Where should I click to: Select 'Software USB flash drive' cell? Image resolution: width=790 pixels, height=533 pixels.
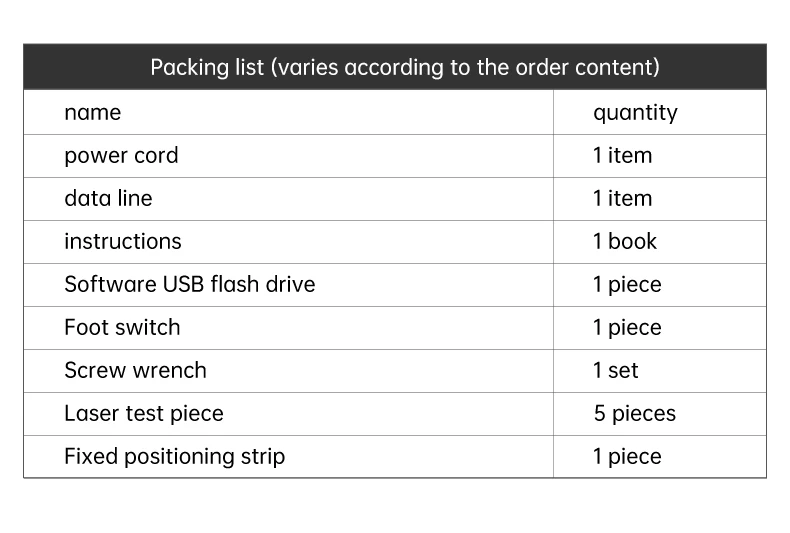[189, 285]
